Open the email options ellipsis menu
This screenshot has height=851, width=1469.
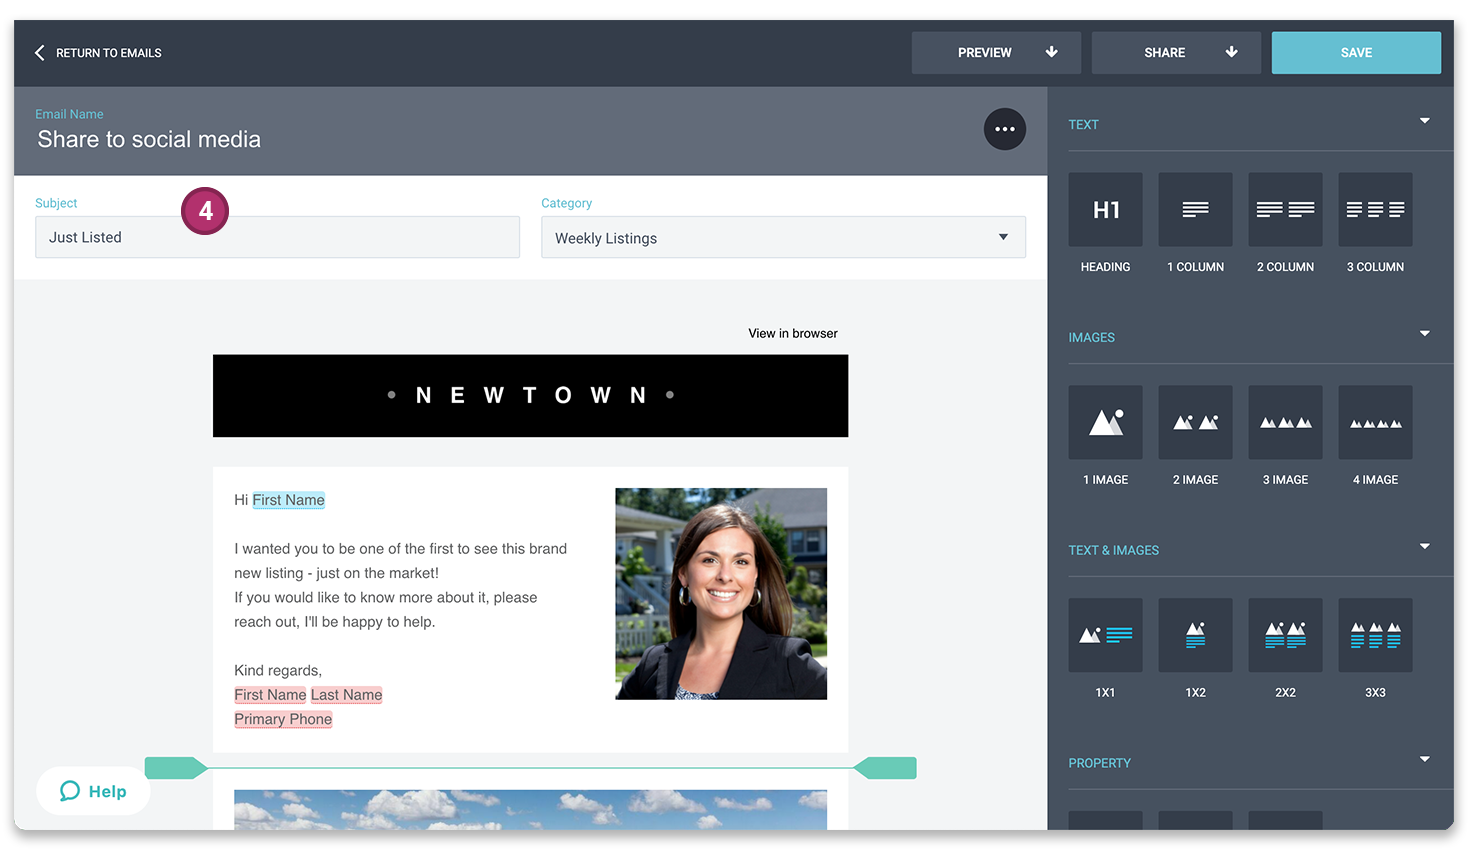(x=1004, y=129)
